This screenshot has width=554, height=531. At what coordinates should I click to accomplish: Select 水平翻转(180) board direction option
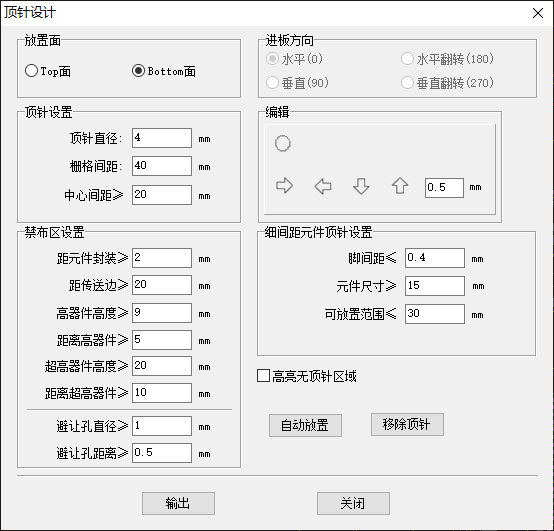tap(447, 59)
